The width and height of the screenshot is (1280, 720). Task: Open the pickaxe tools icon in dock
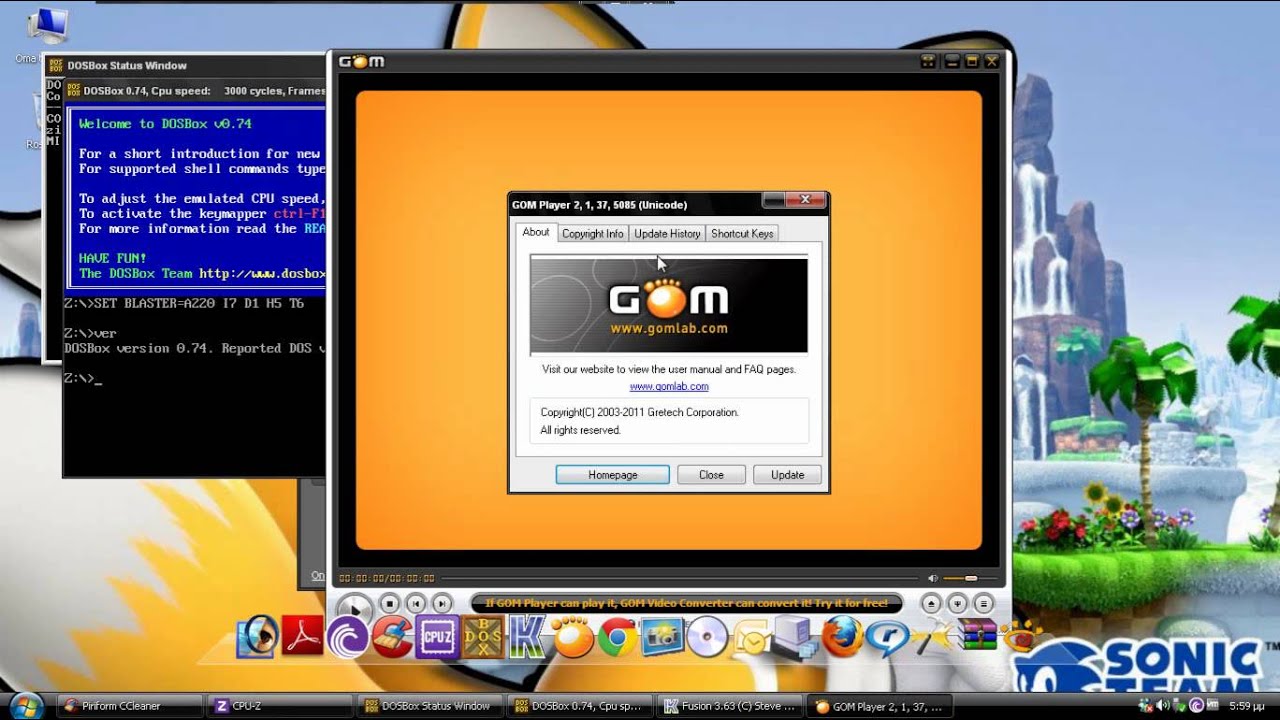coord(931,634)
